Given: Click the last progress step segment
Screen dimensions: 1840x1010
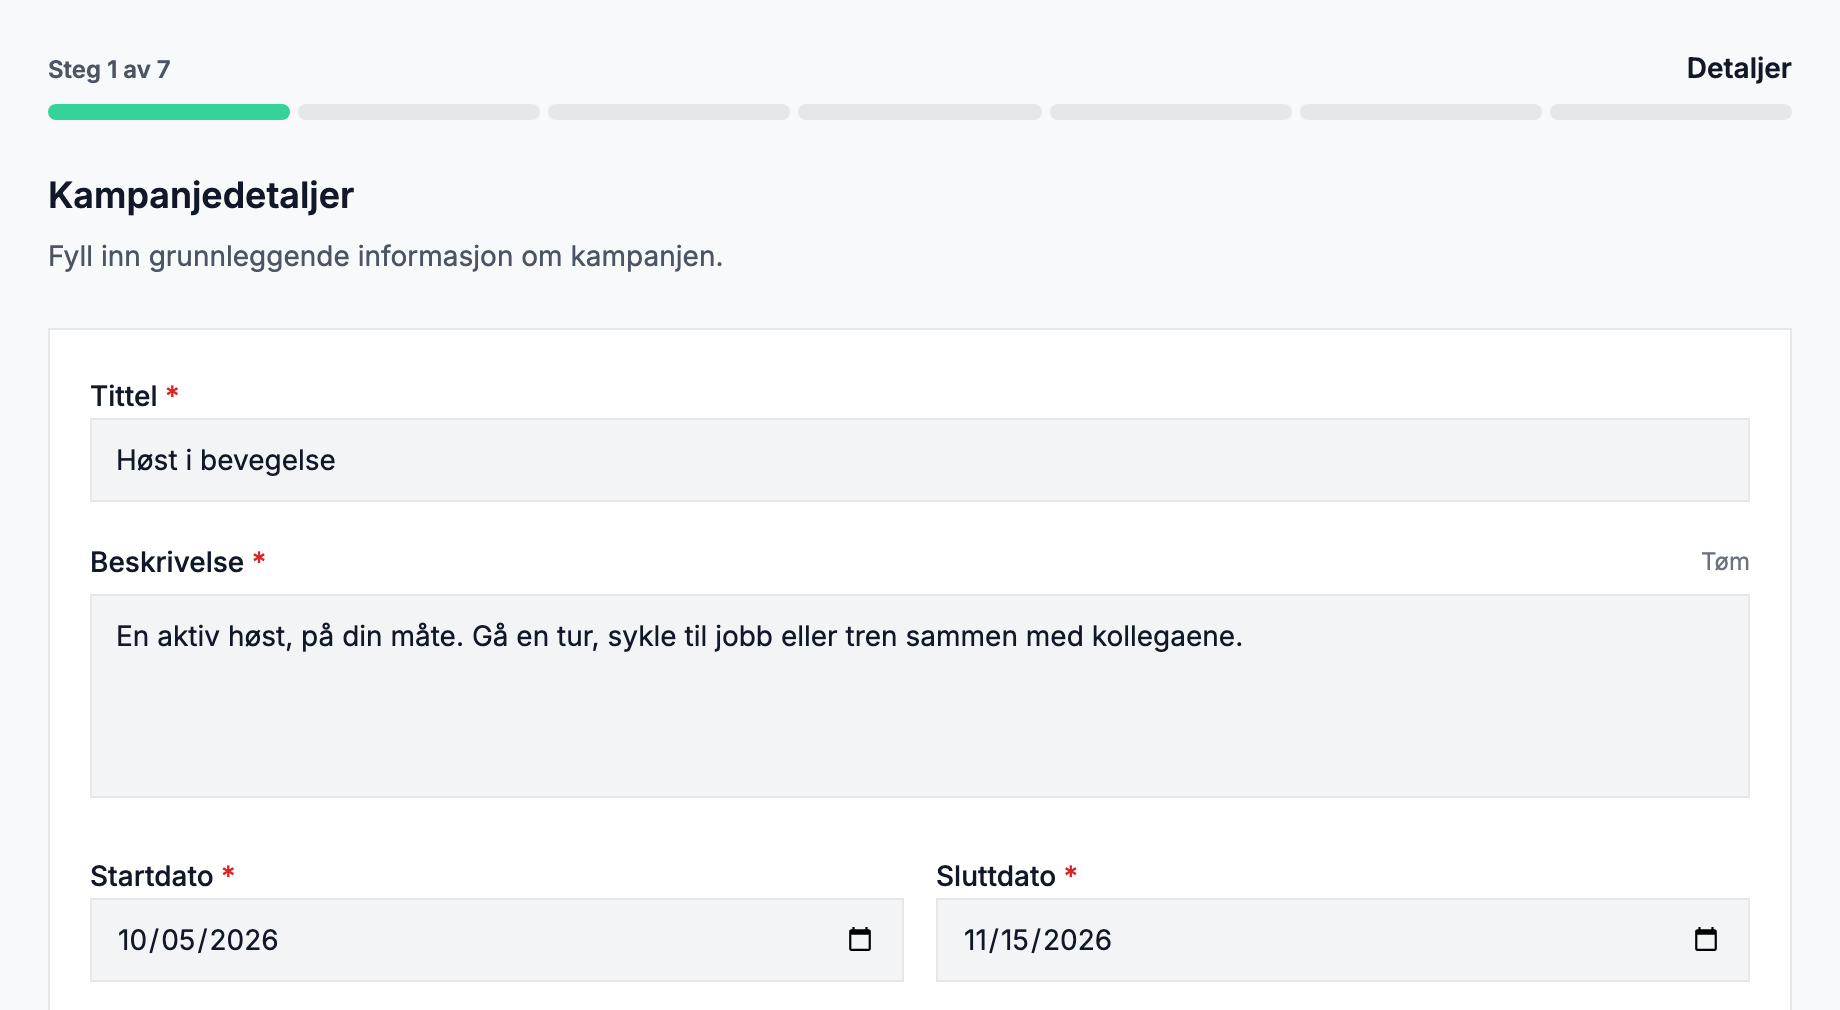Looking at the screenshot, I should (1671, 112).
